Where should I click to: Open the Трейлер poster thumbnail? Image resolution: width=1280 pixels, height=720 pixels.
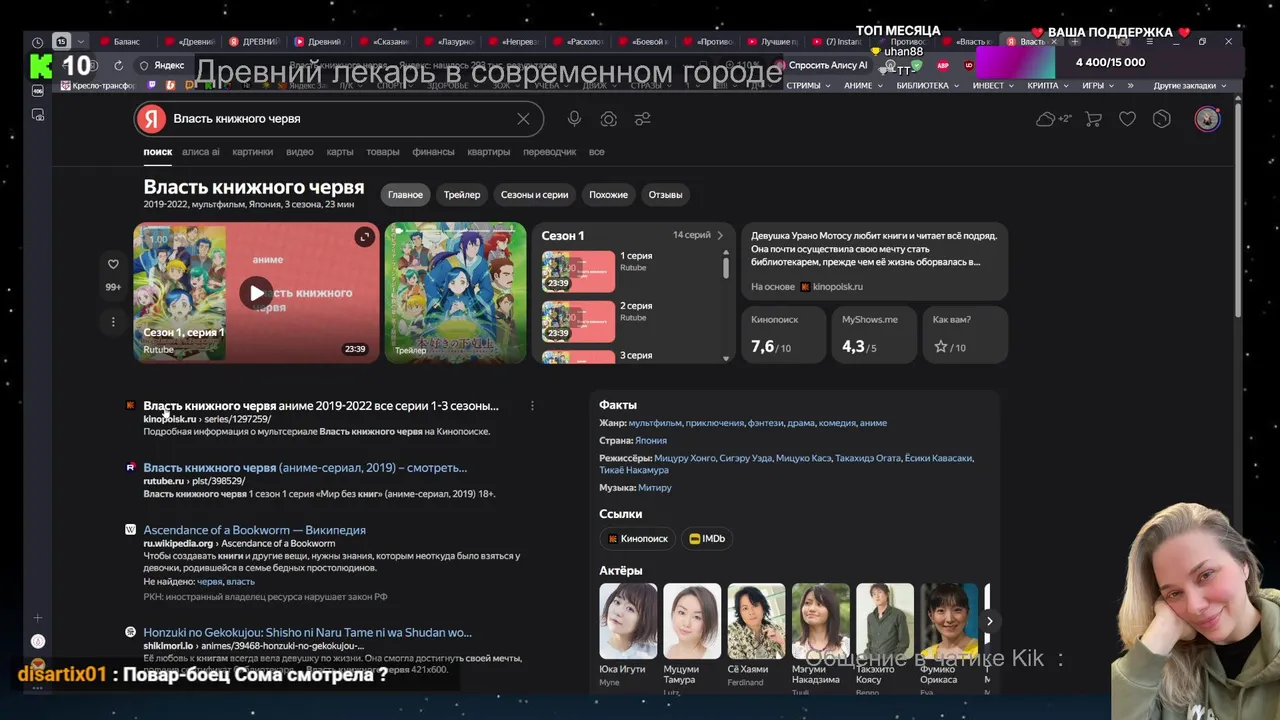pyautogui.click(x=455, y=292)
